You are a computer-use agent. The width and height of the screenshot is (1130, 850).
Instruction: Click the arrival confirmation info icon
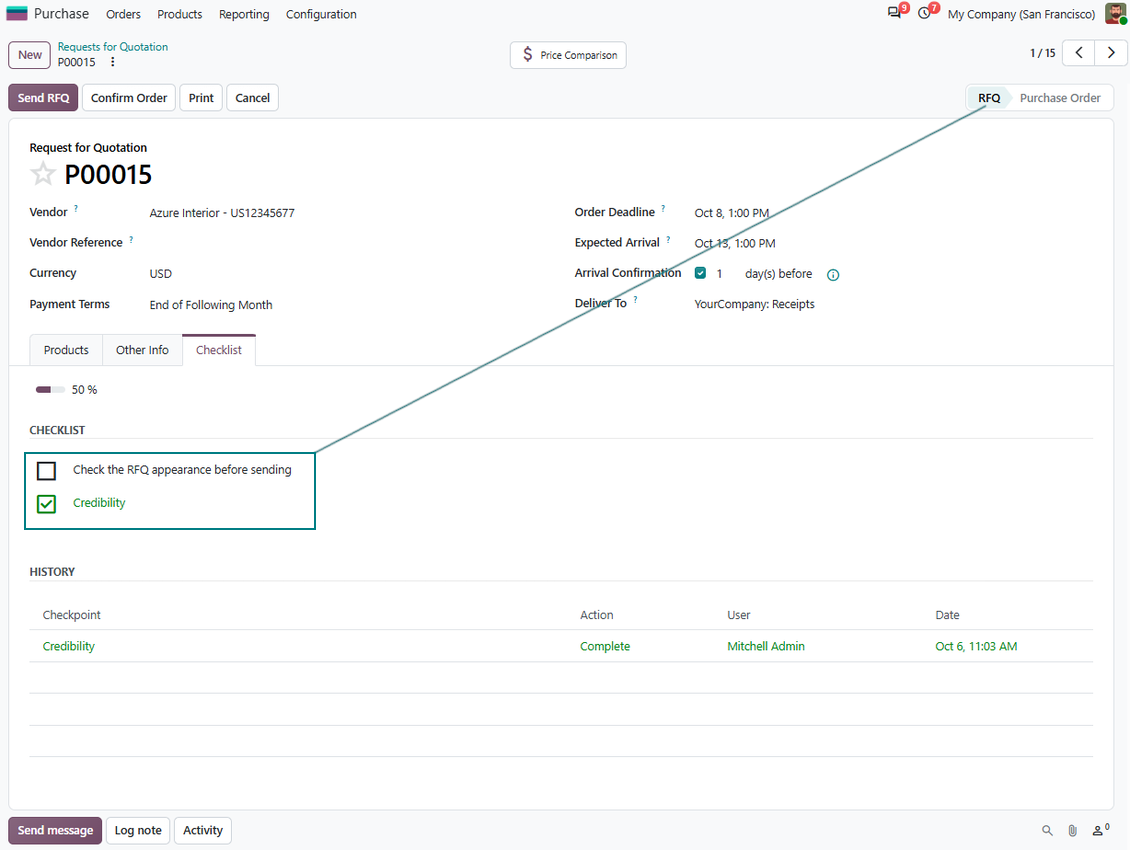click(833, 275)
